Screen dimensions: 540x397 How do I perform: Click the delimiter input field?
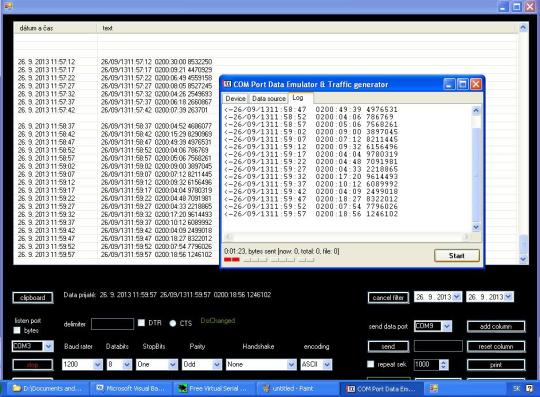point(113,324)
